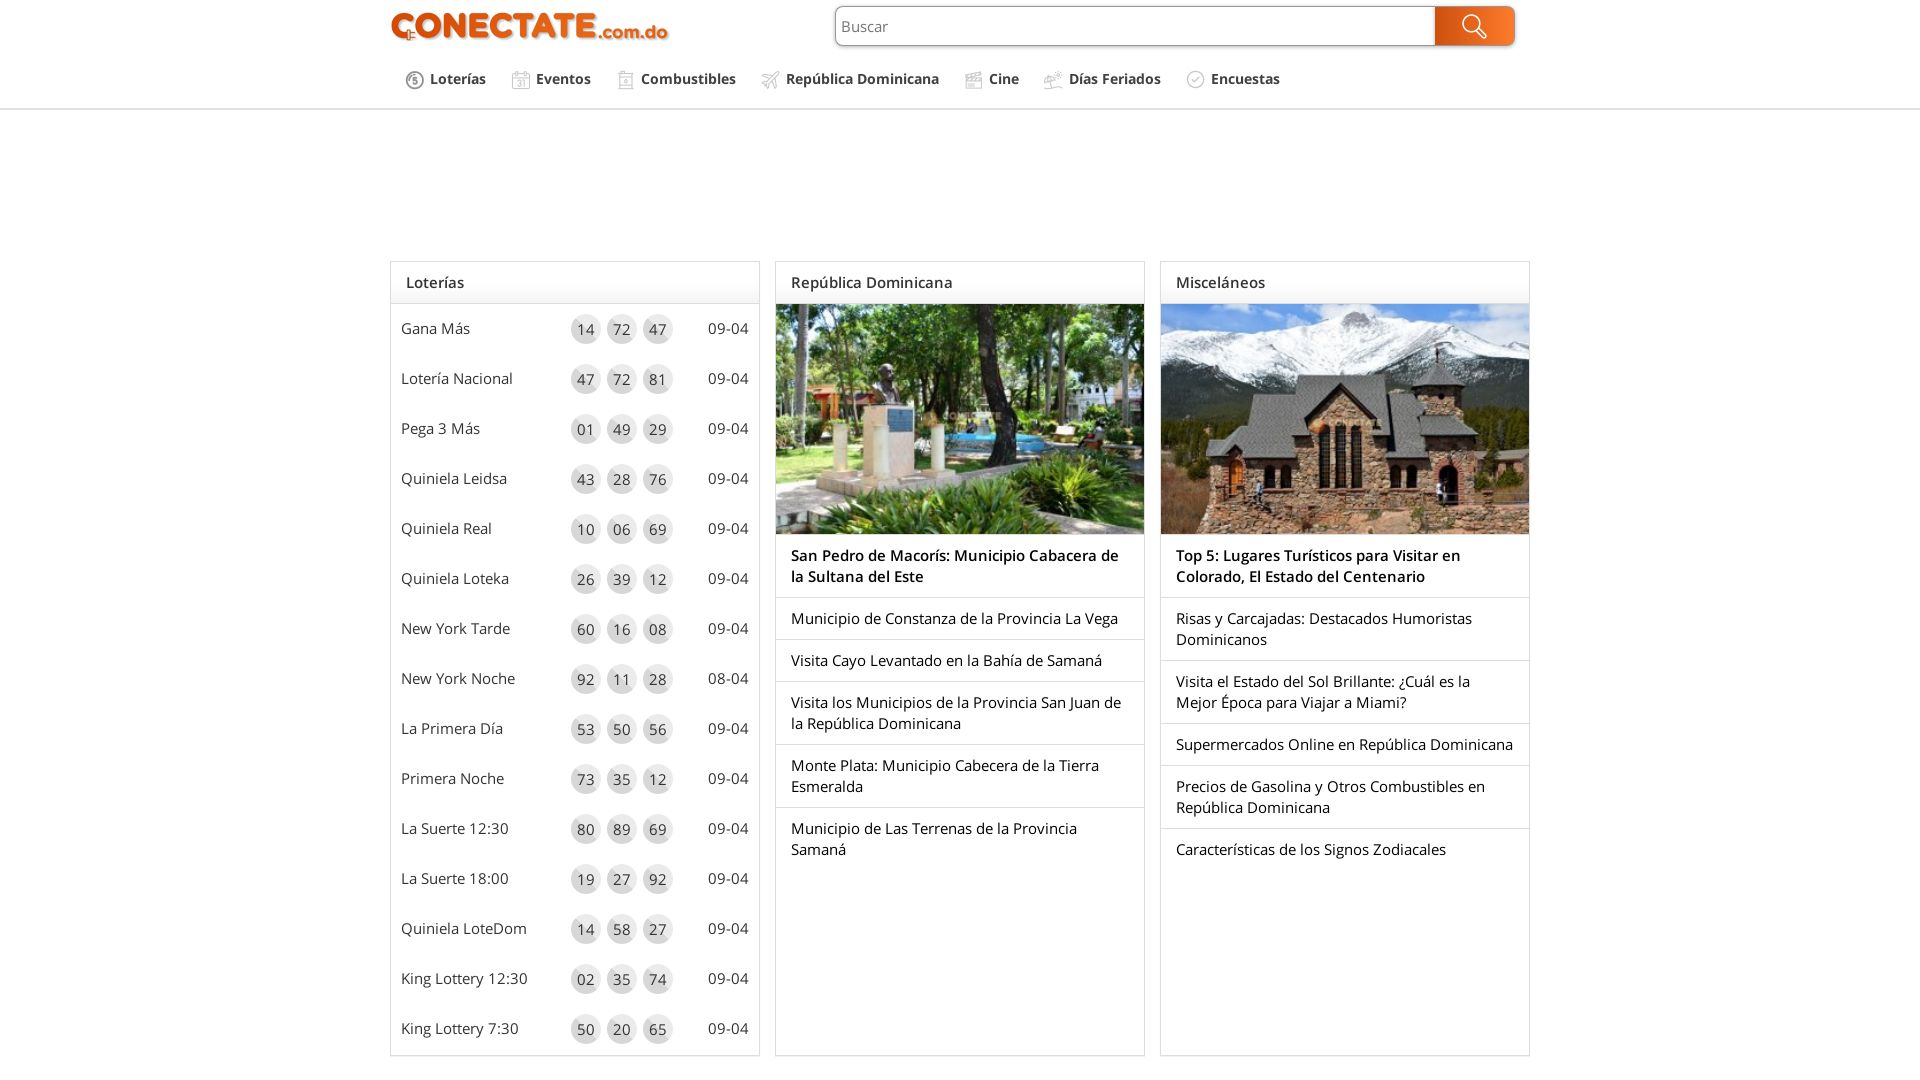Click the Días Feriados beach icon
This screenshot has width=1920, height=1080.
pos(1053,80)
